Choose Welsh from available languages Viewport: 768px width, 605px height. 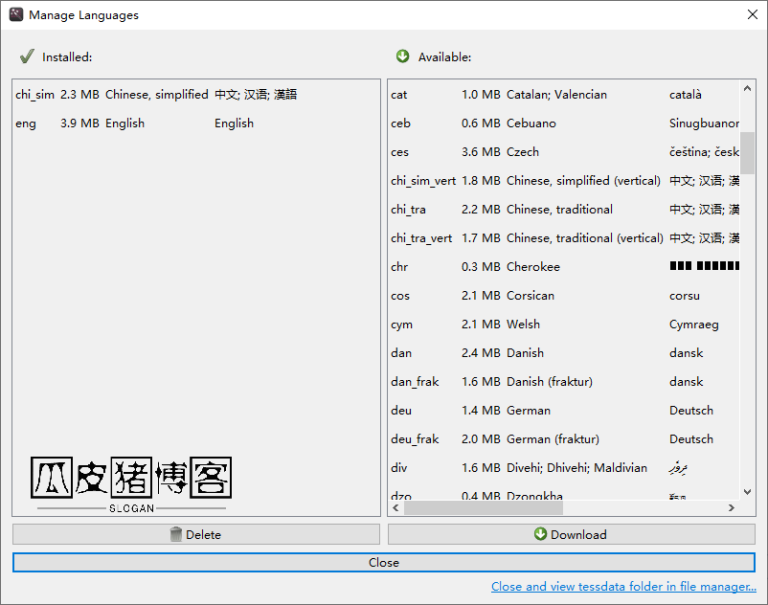point(523,325)
